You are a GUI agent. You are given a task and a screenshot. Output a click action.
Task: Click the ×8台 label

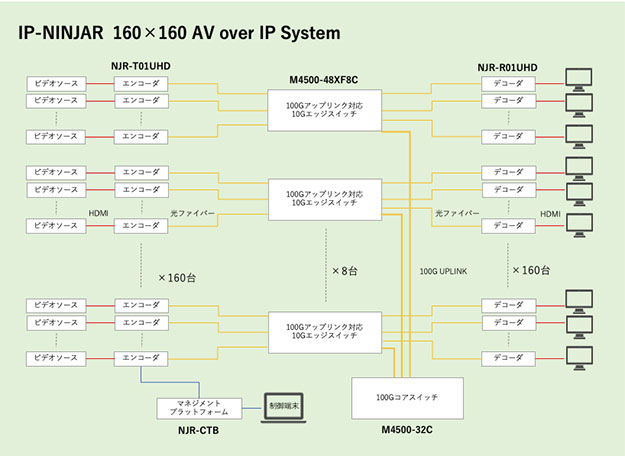pyautogui.click(x=347, y=271)
